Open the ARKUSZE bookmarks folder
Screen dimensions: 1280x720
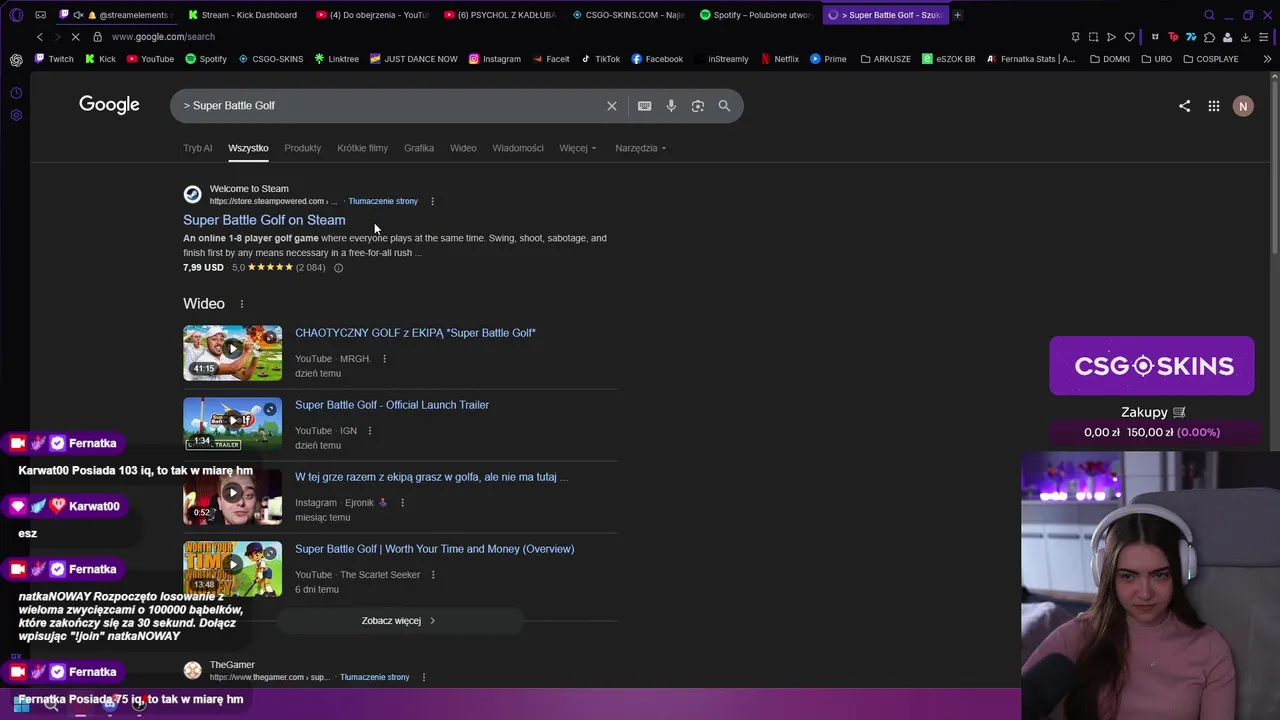click(885, 59)
